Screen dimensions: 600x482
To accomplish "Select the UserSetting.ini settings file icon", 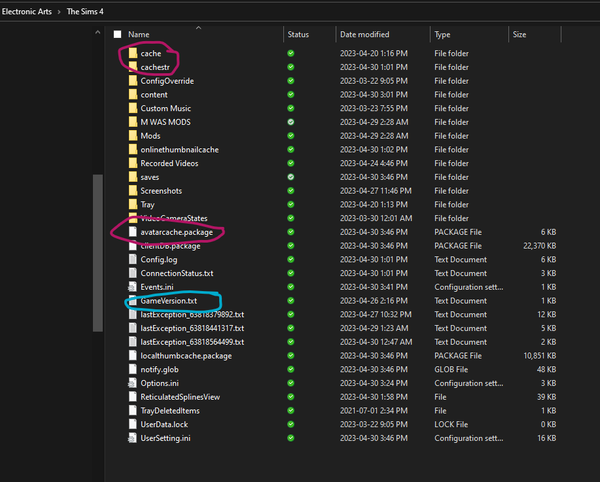I will point(132,438).
